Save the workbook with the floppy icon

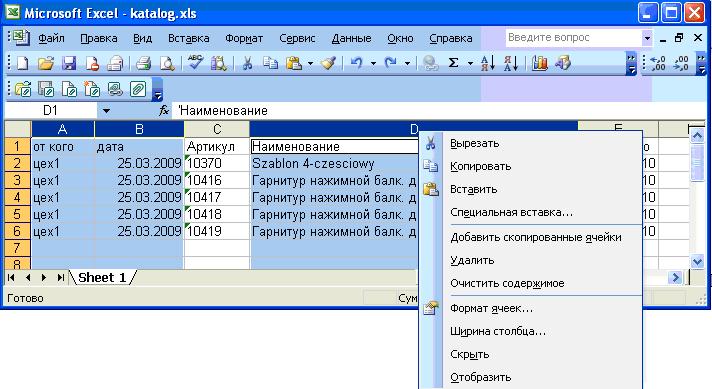[69, 63]
